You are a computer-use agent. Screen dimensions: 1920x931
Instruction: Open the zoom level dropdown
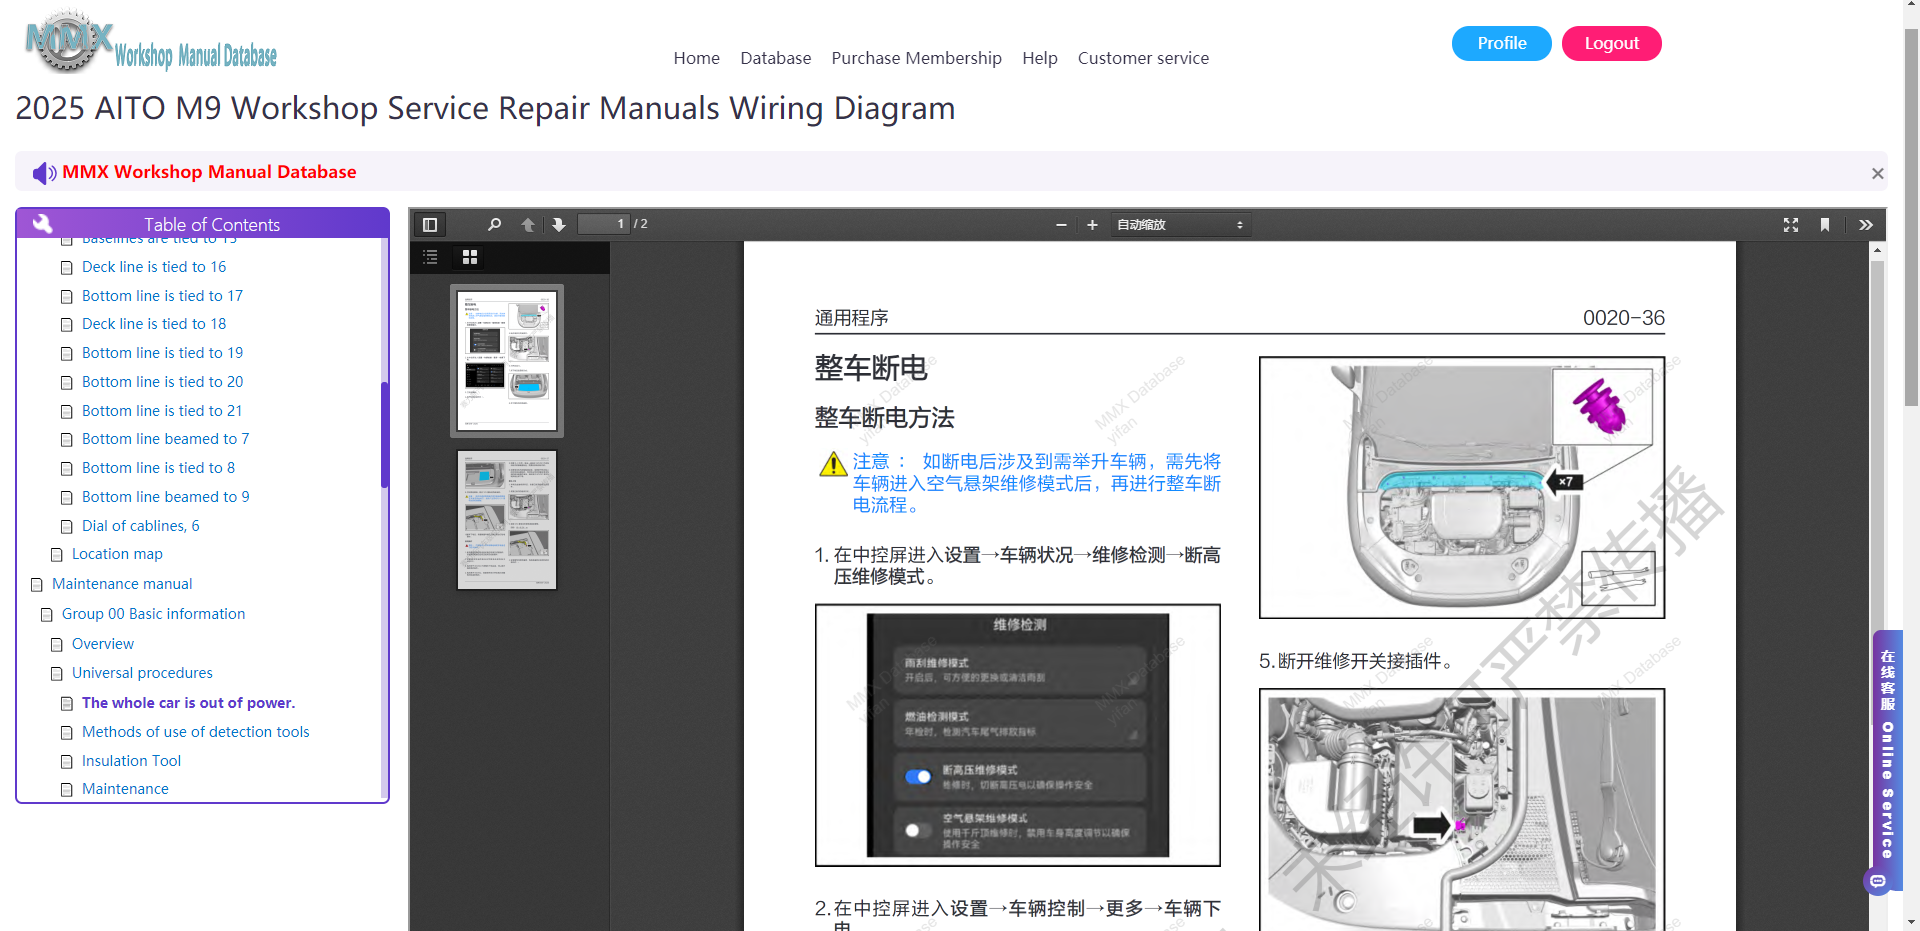[1180, 225]
